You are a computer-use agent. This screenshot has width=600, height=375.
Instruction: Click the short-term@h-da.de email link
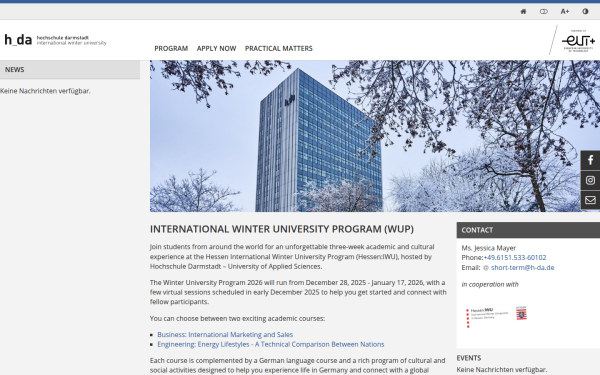tap(522, 267)
